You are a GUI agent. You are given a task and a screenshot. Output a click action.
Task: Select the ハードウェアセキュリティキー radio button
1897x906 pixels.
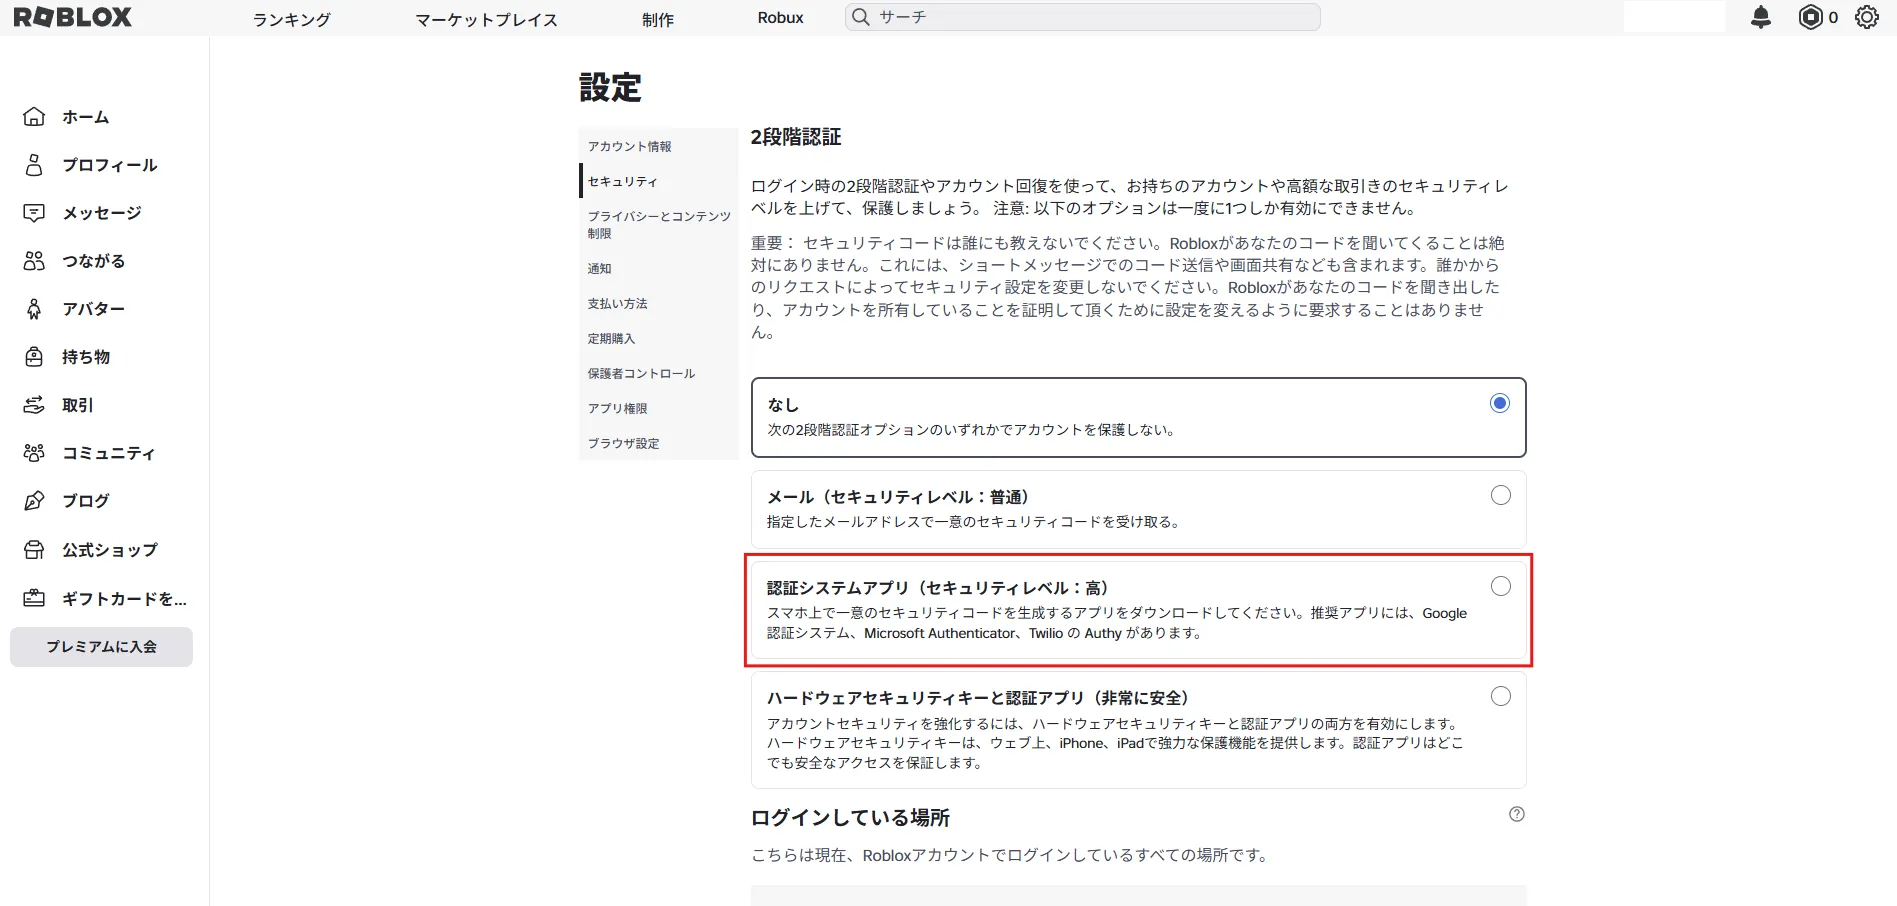pos(1500,696)
